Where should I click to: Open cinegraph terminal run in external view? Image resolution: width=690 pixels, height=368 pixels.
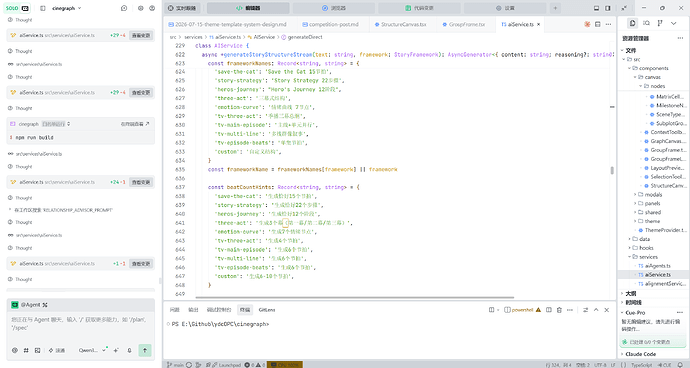(x=135, y=124)
